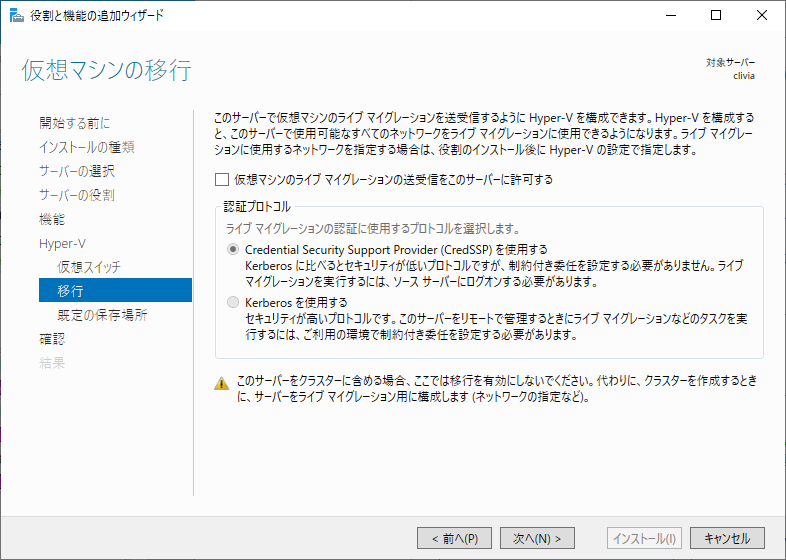The width and height of the screenshot is (786, 560).
Task: Click the 対象サーバー label
Action: pyautogui.click(x=730, y=63)
